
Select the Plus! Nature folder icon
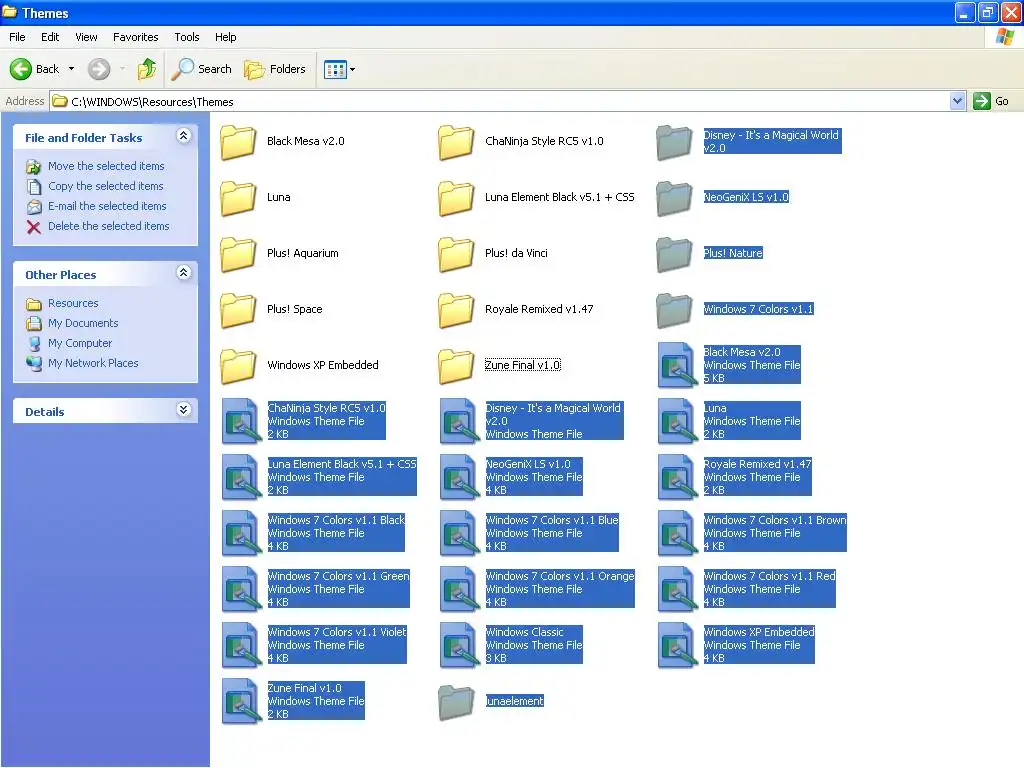(675, 254)
